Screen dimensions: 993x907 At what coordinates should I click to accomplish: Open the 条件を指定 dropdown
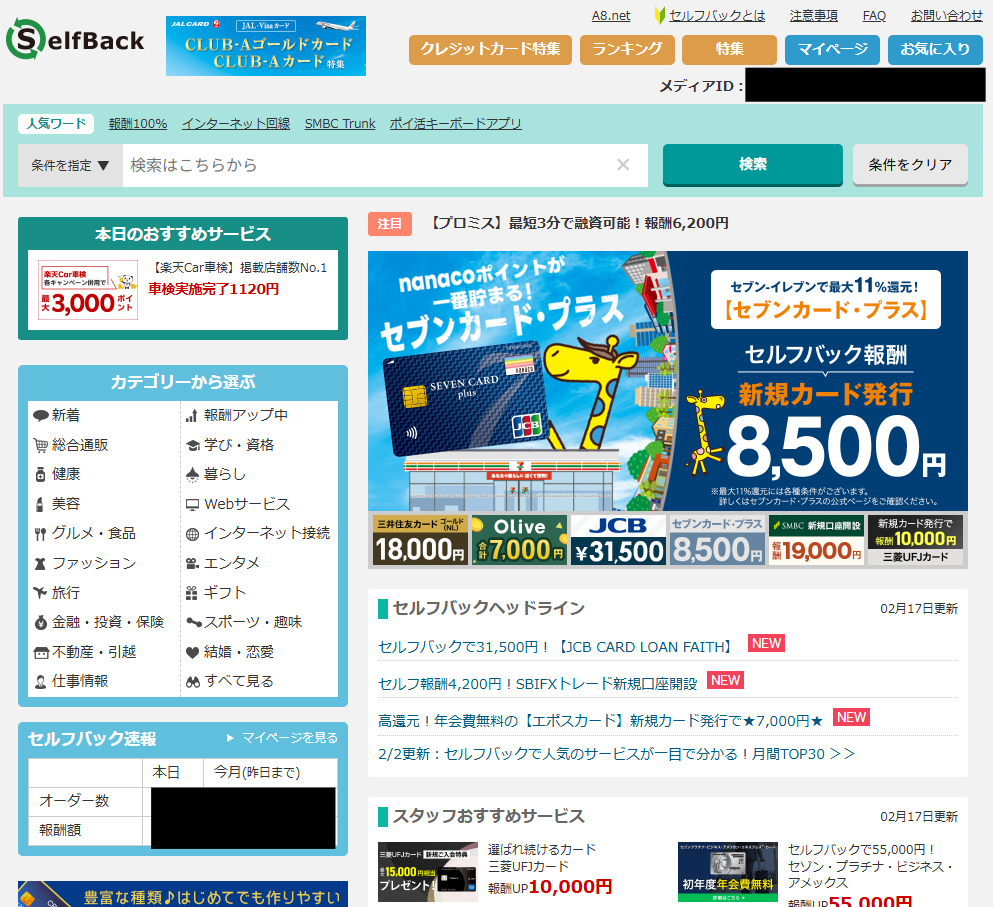click(x=70, y=165)
